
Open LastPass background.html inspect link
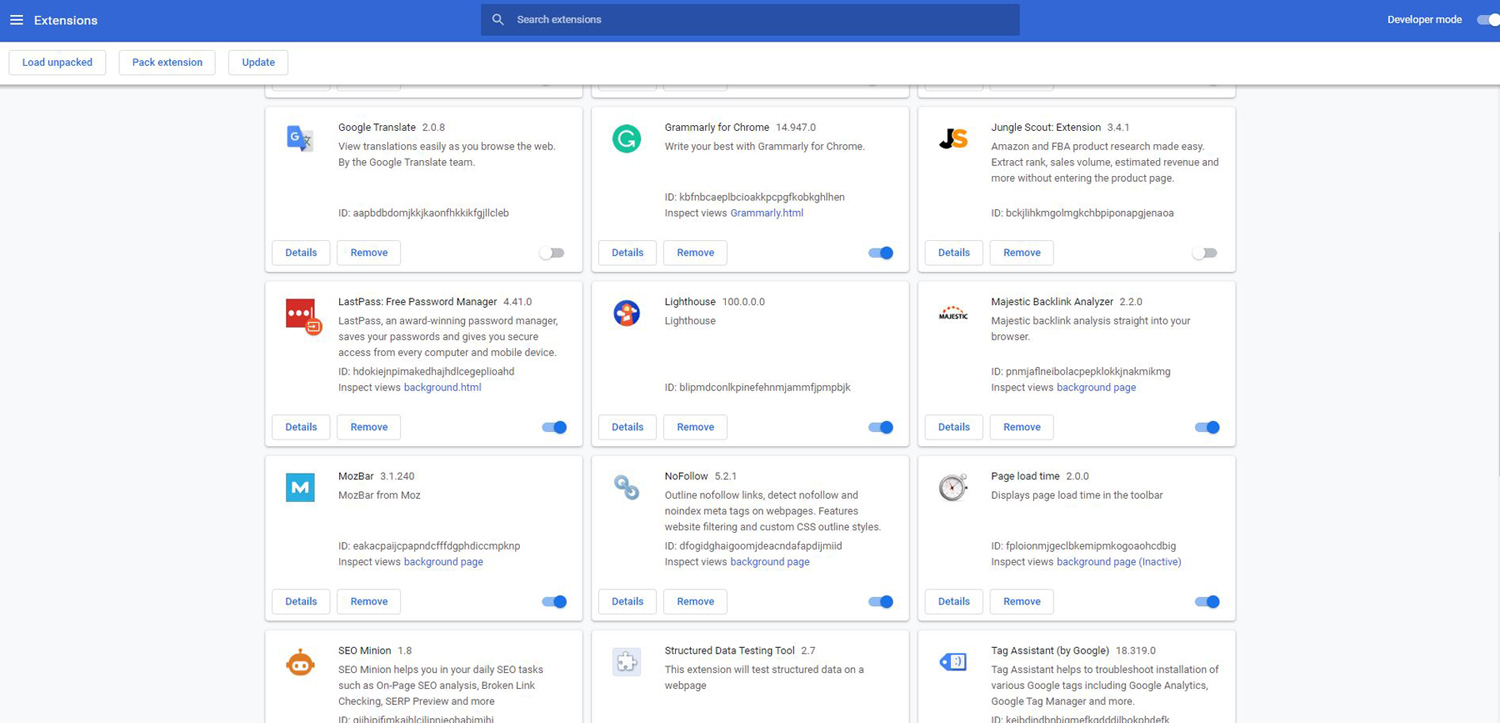(x=442, y=387)
